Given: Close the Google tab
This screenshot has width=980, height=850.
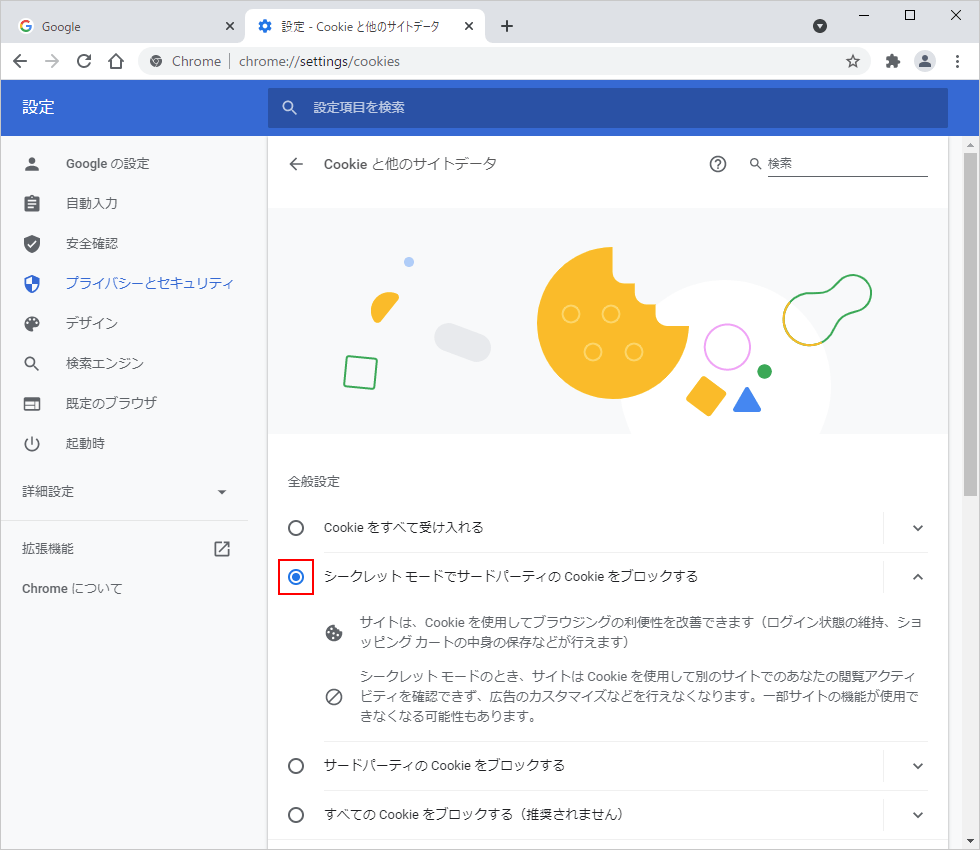Looking at the screenshot, I should tap(229, 26).
